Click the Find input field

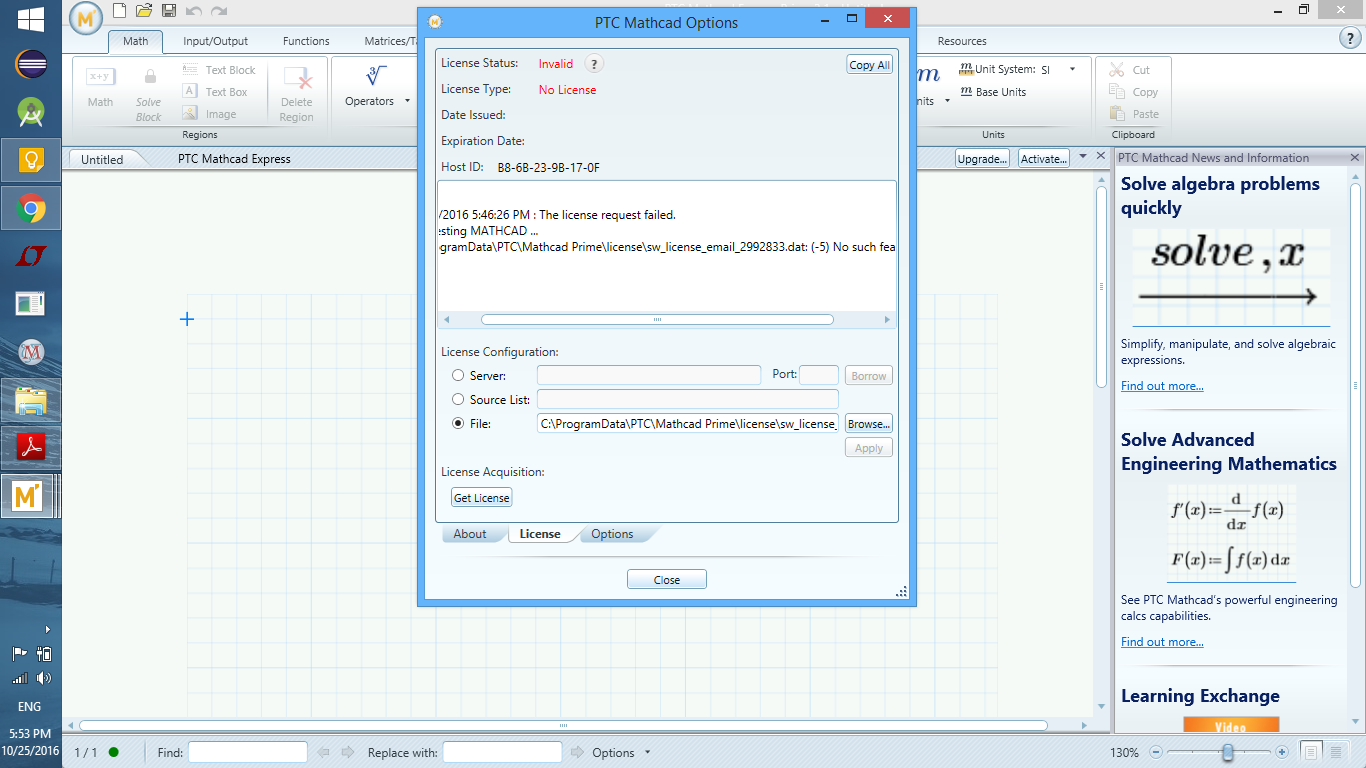pyautogui.click(x=248, y=752)
